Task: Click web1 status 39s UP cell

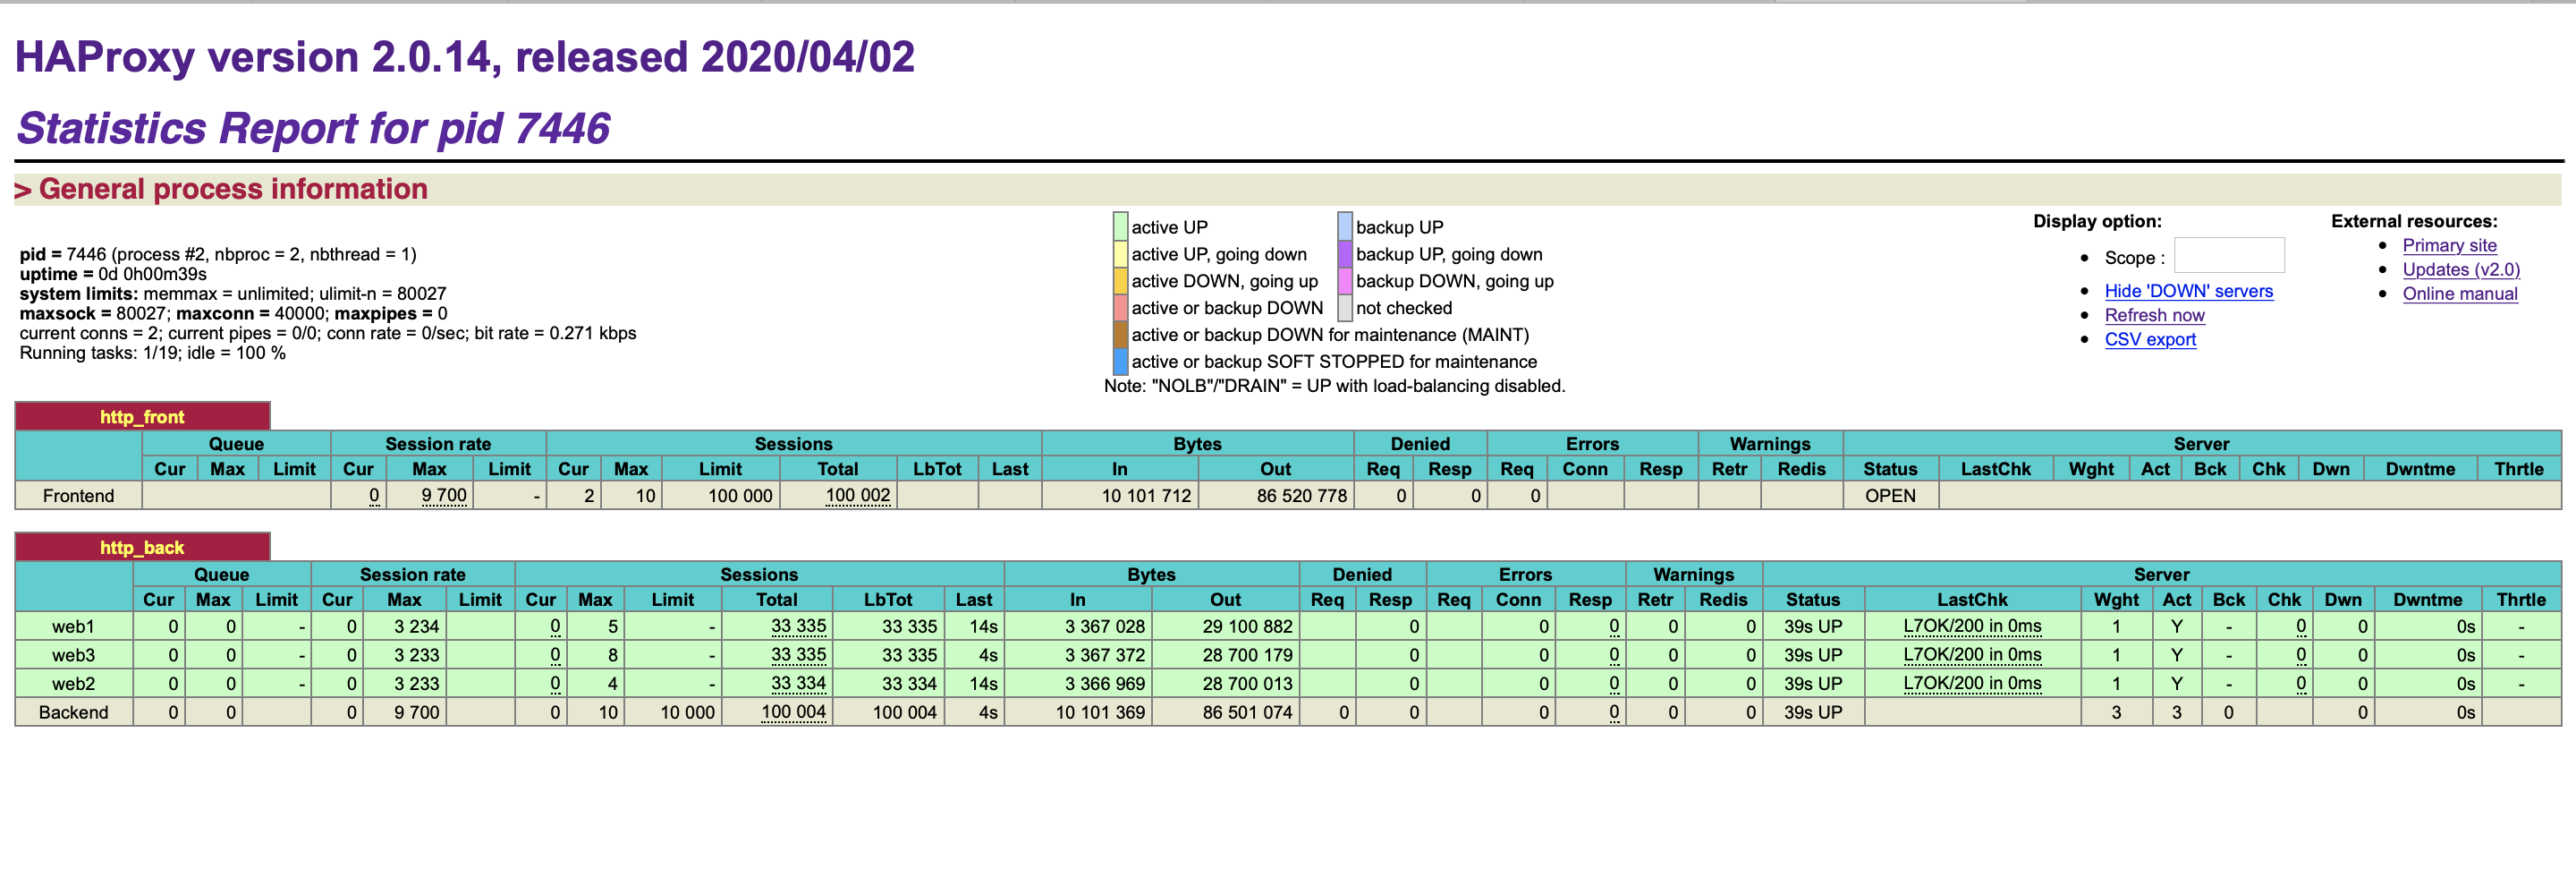Action: pos(1813,626)
